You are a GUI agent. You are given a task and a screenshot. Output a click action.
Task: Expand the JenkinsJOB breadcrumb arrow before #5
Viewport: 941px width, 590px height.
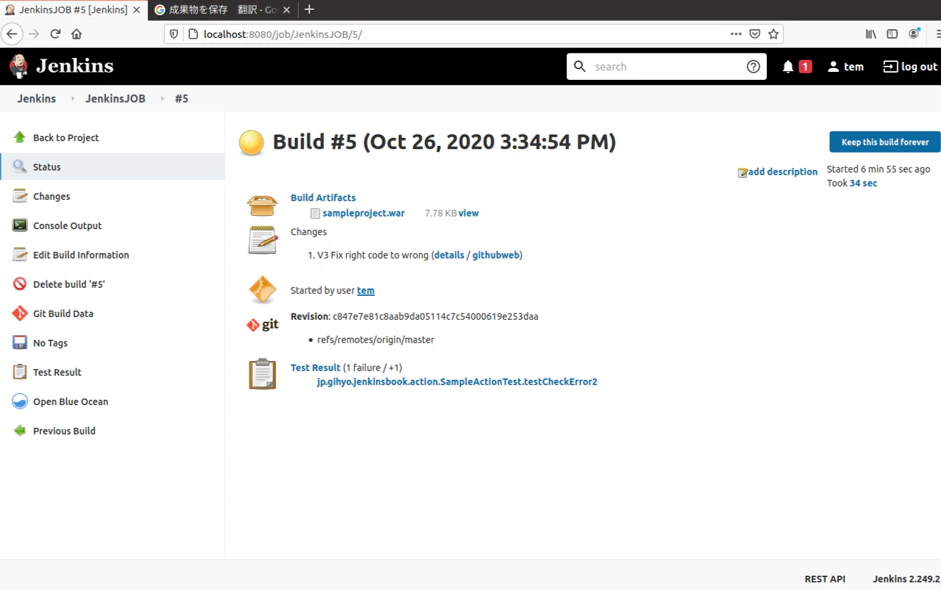tap(162, 98)
